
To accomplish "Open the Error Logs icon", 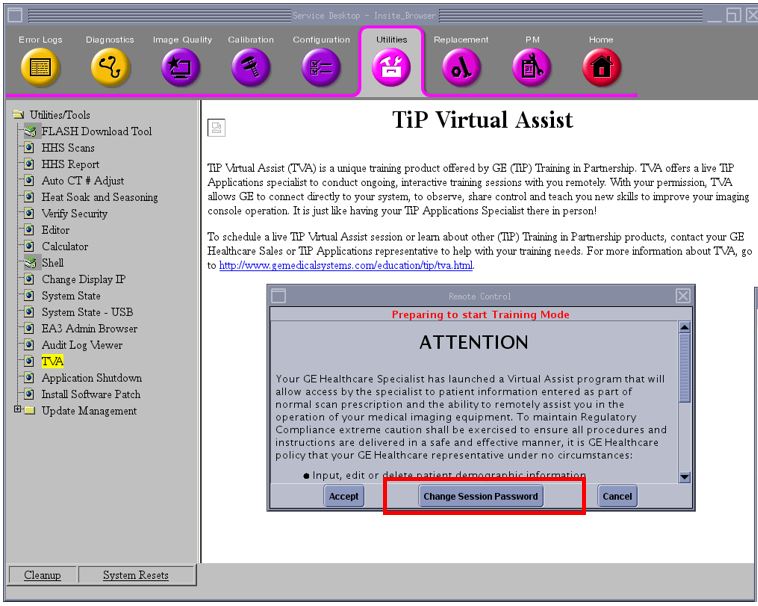I will pos(40,67).
